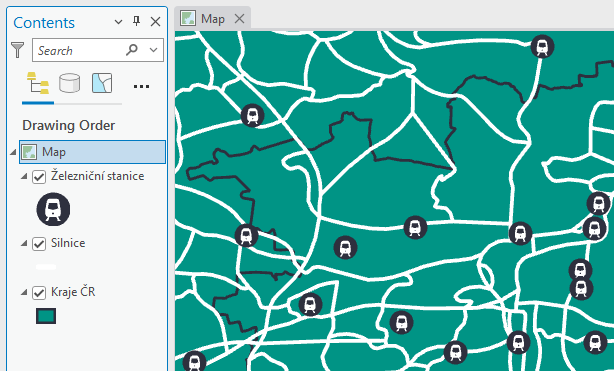Toggle the Železniční stanice layer checkbox
Screen dimensions: 614x371
39,177
